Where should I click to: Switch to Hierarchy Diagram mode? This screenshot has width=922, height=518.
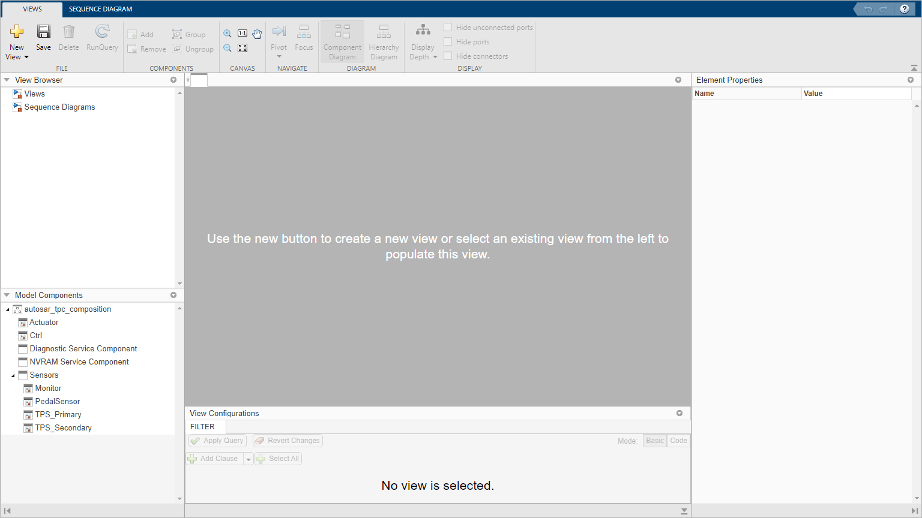(384, 42)
